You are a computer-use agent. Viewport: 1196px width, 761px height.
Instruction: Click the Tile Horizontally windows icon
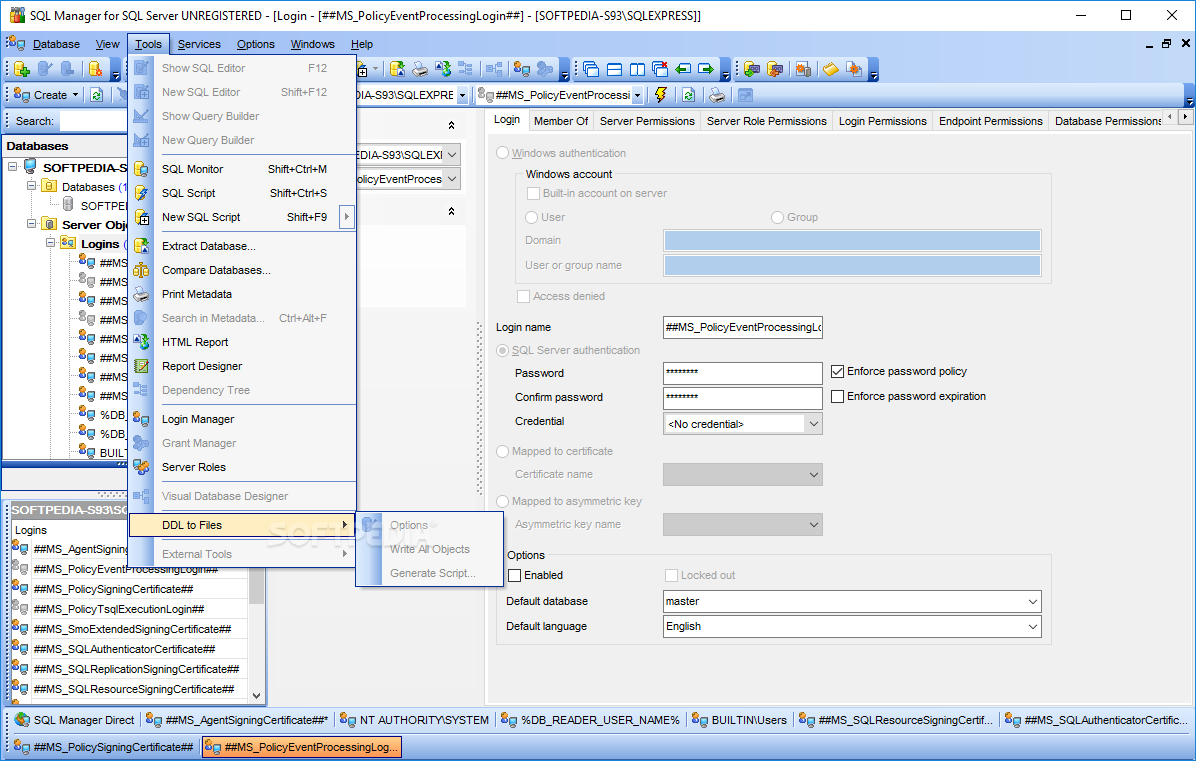pyautogui.click(x=614, y=69)
